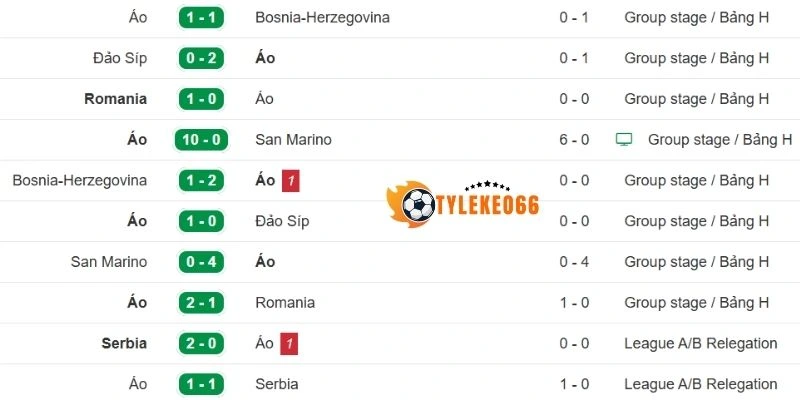This screenshot has height=400, width=800.
Task: Click Đảo Síp away team name
Action: click(x=284, y=221)
